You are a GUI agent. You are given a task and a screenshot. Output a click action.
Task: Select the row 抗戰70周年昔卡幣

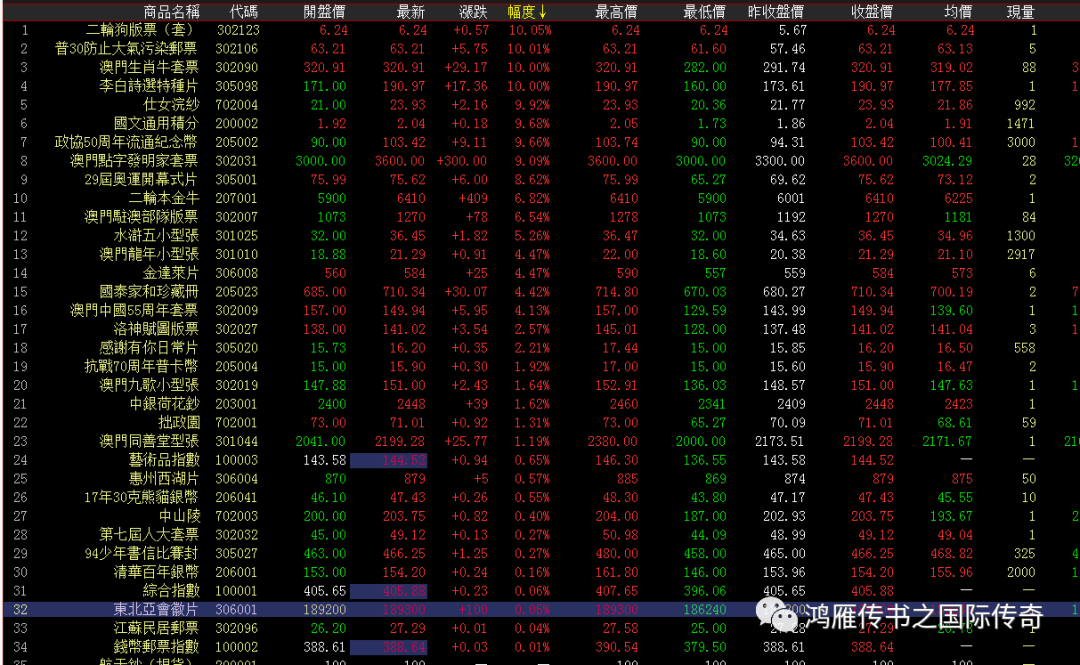pos(541,367)
